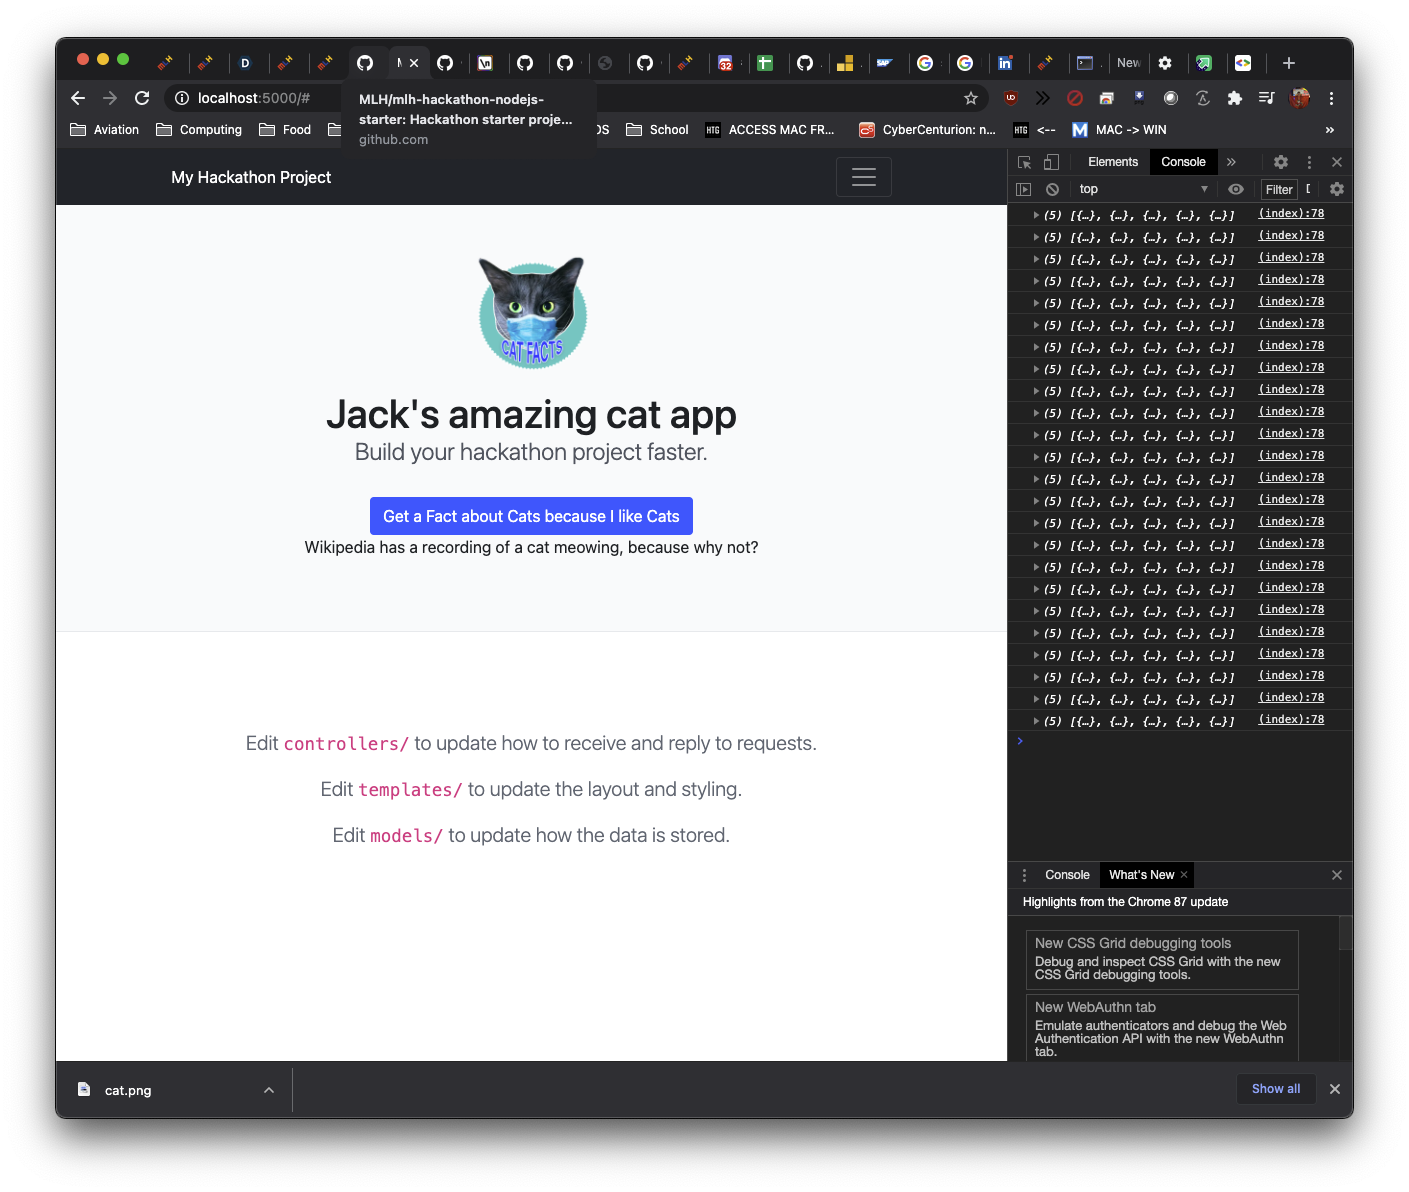Toggle the hamburger navigation menu
The image size is (1409, 1192).
pos(864,177)
